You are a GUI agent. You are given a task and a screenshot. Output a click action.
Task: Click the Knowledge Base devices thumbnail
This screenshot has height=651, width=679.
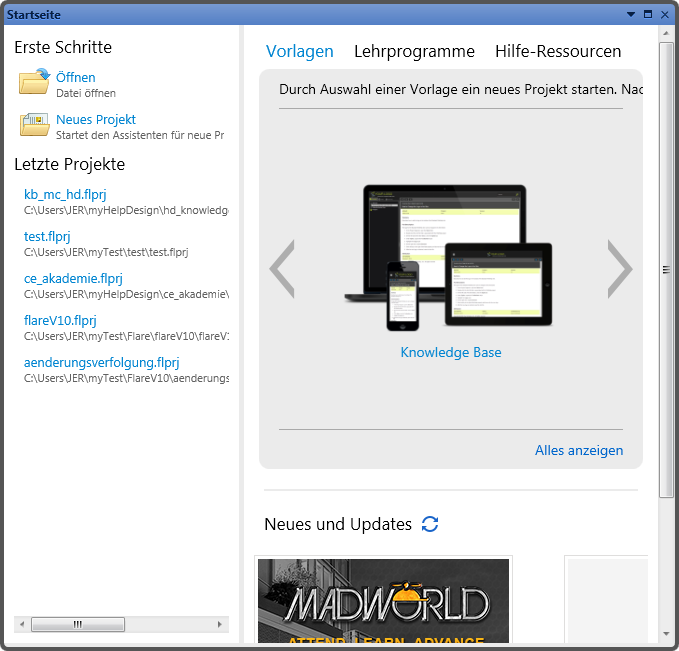[450, 255]
